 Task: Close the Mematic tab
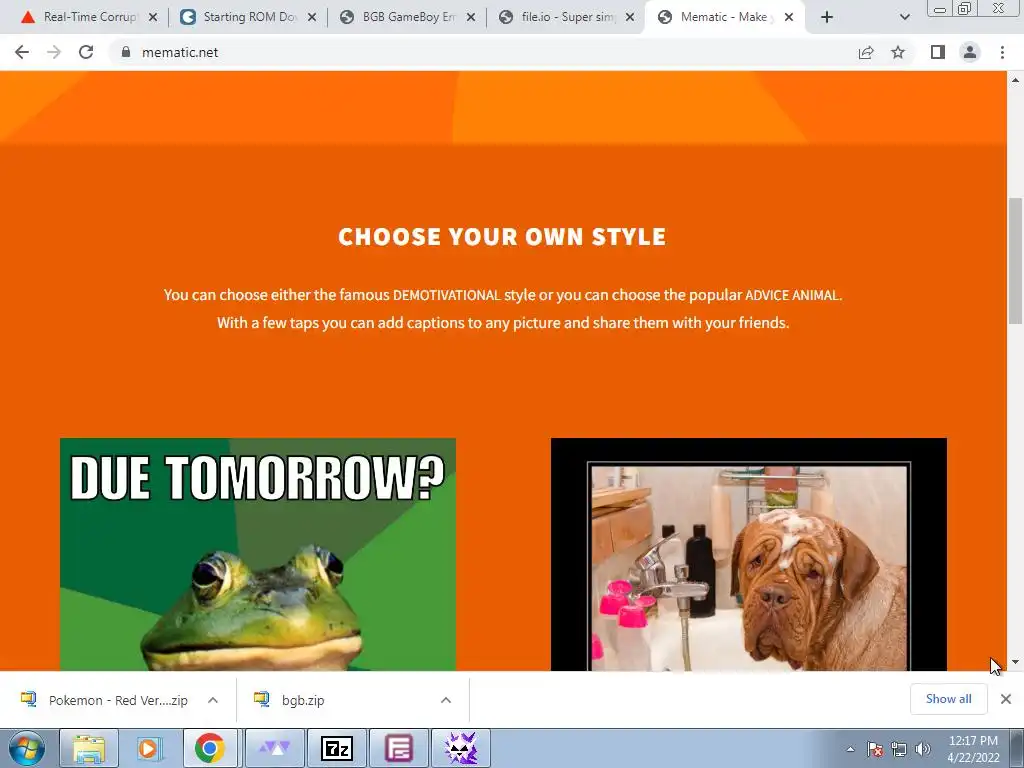pos(789,17)
